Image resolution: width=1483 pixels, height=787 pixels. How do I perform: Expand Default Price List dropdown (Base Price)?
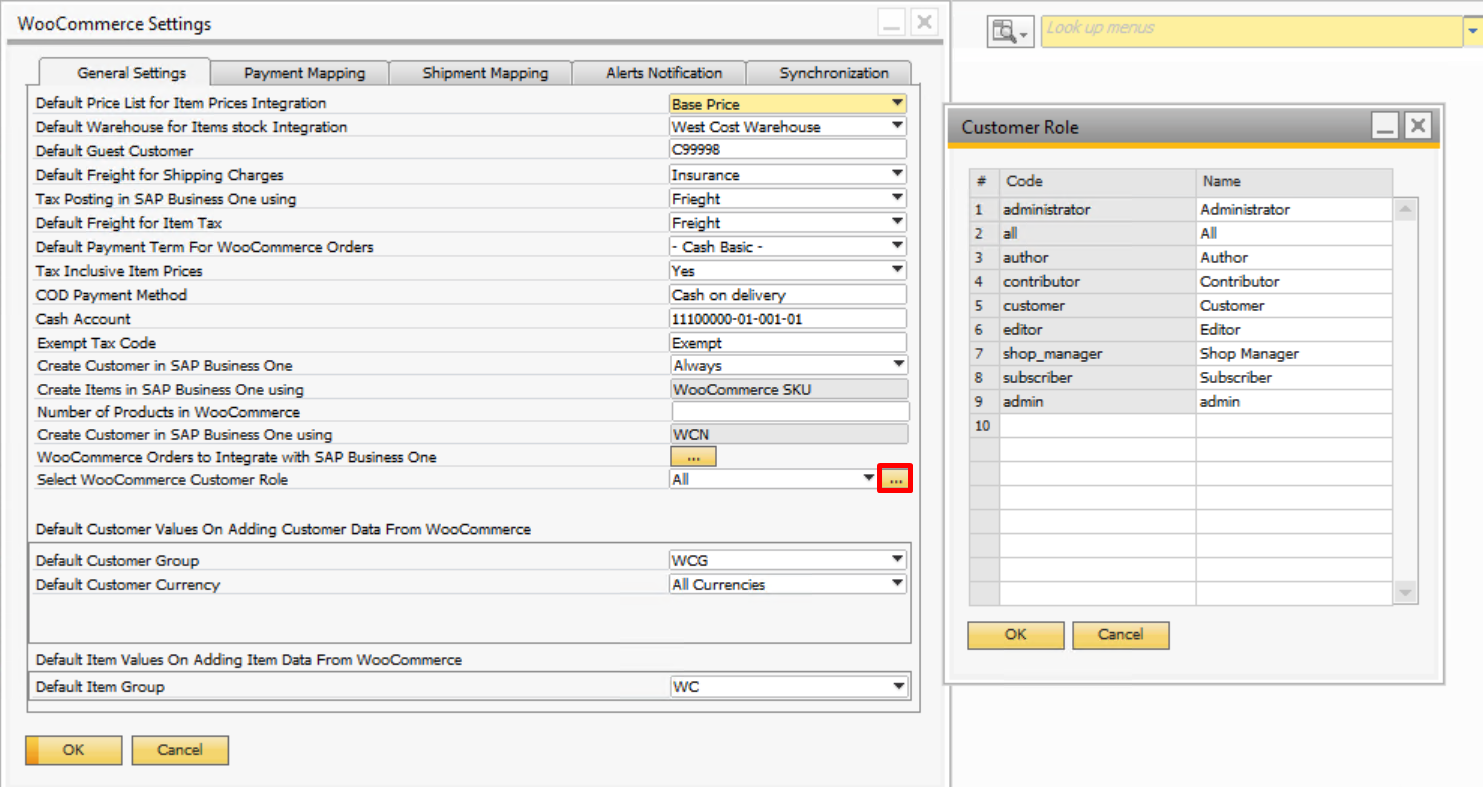pyautogui.click(x=897, y=103)
